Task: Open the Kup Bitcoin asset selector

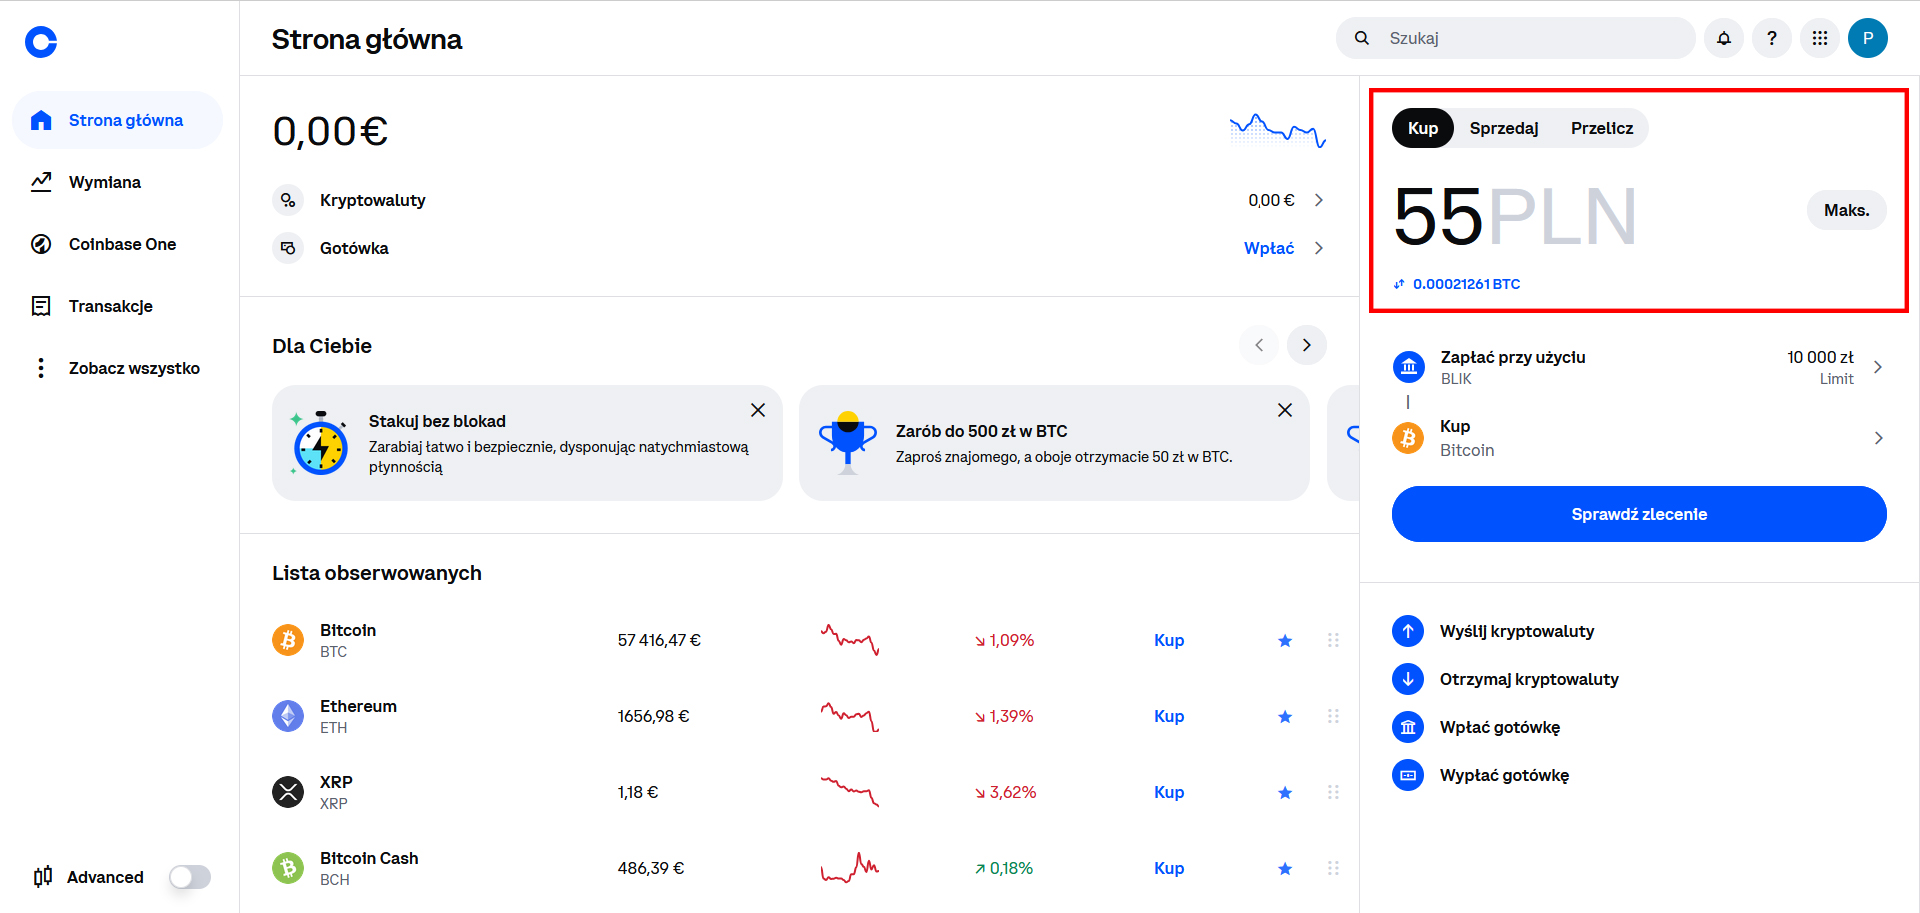Action: pyautogui.click(x=1638, y=438)
